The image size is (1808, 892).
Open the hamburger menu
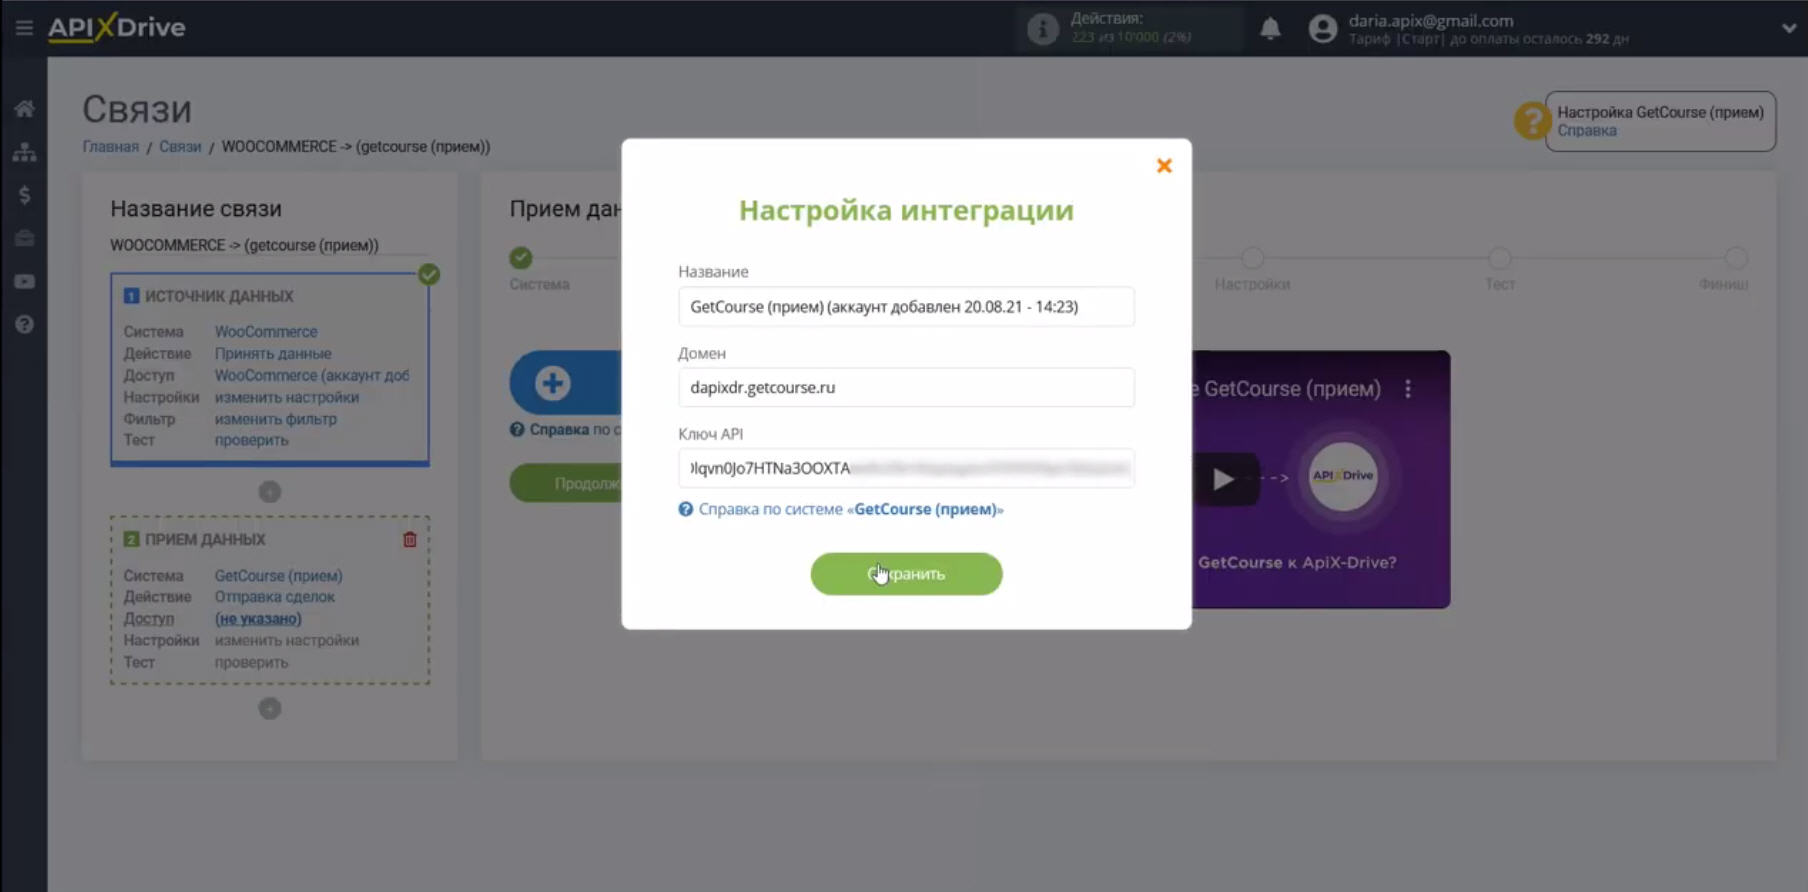tap(24, 27)
